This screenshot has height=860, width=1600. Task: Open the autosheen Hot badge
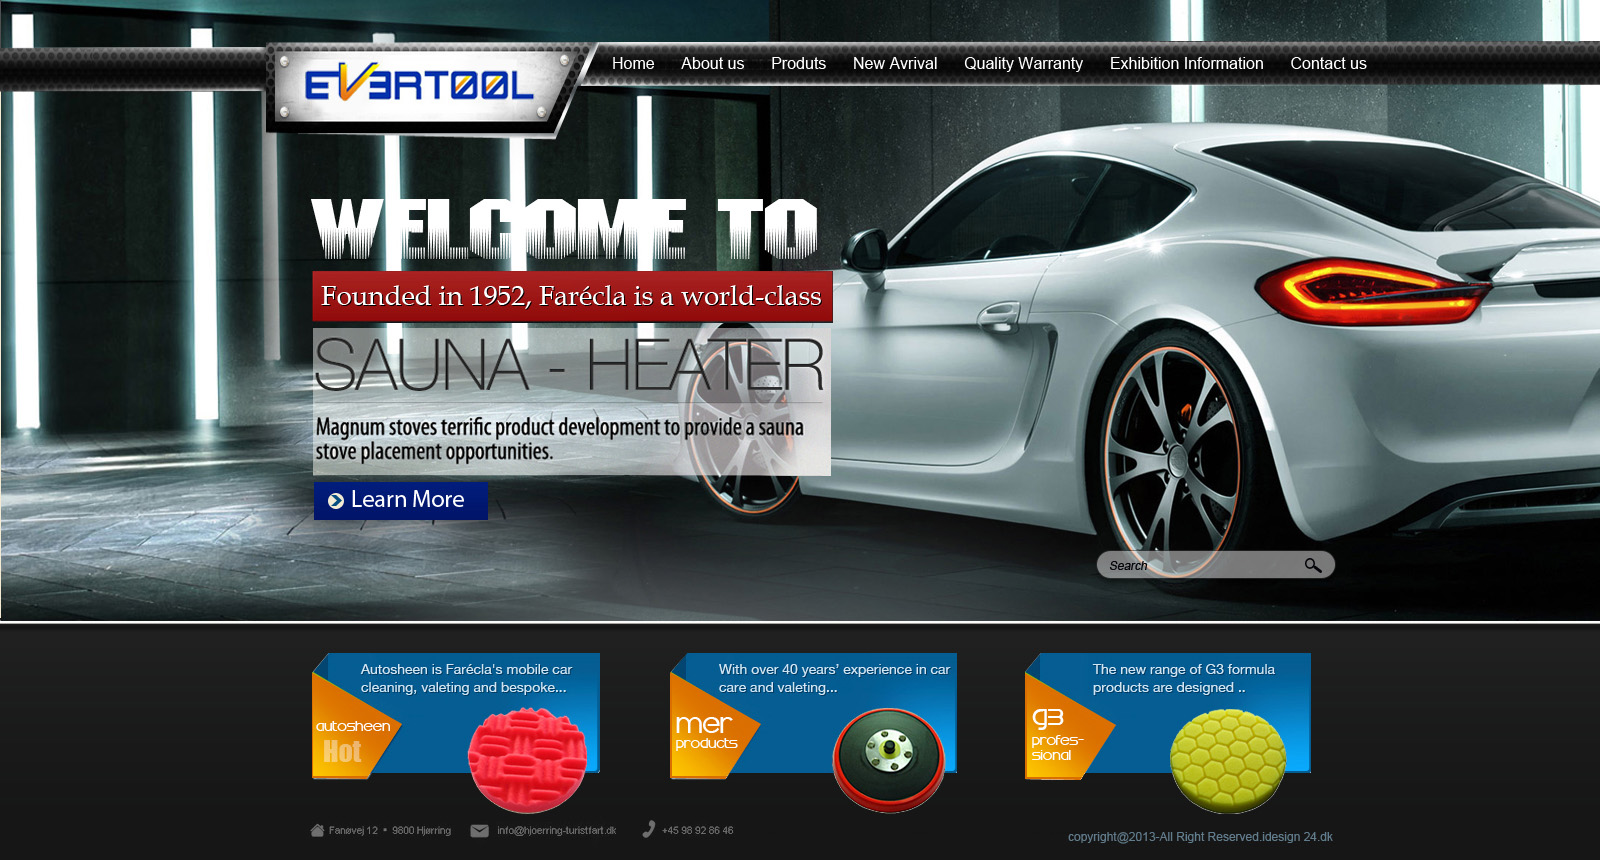355,726
